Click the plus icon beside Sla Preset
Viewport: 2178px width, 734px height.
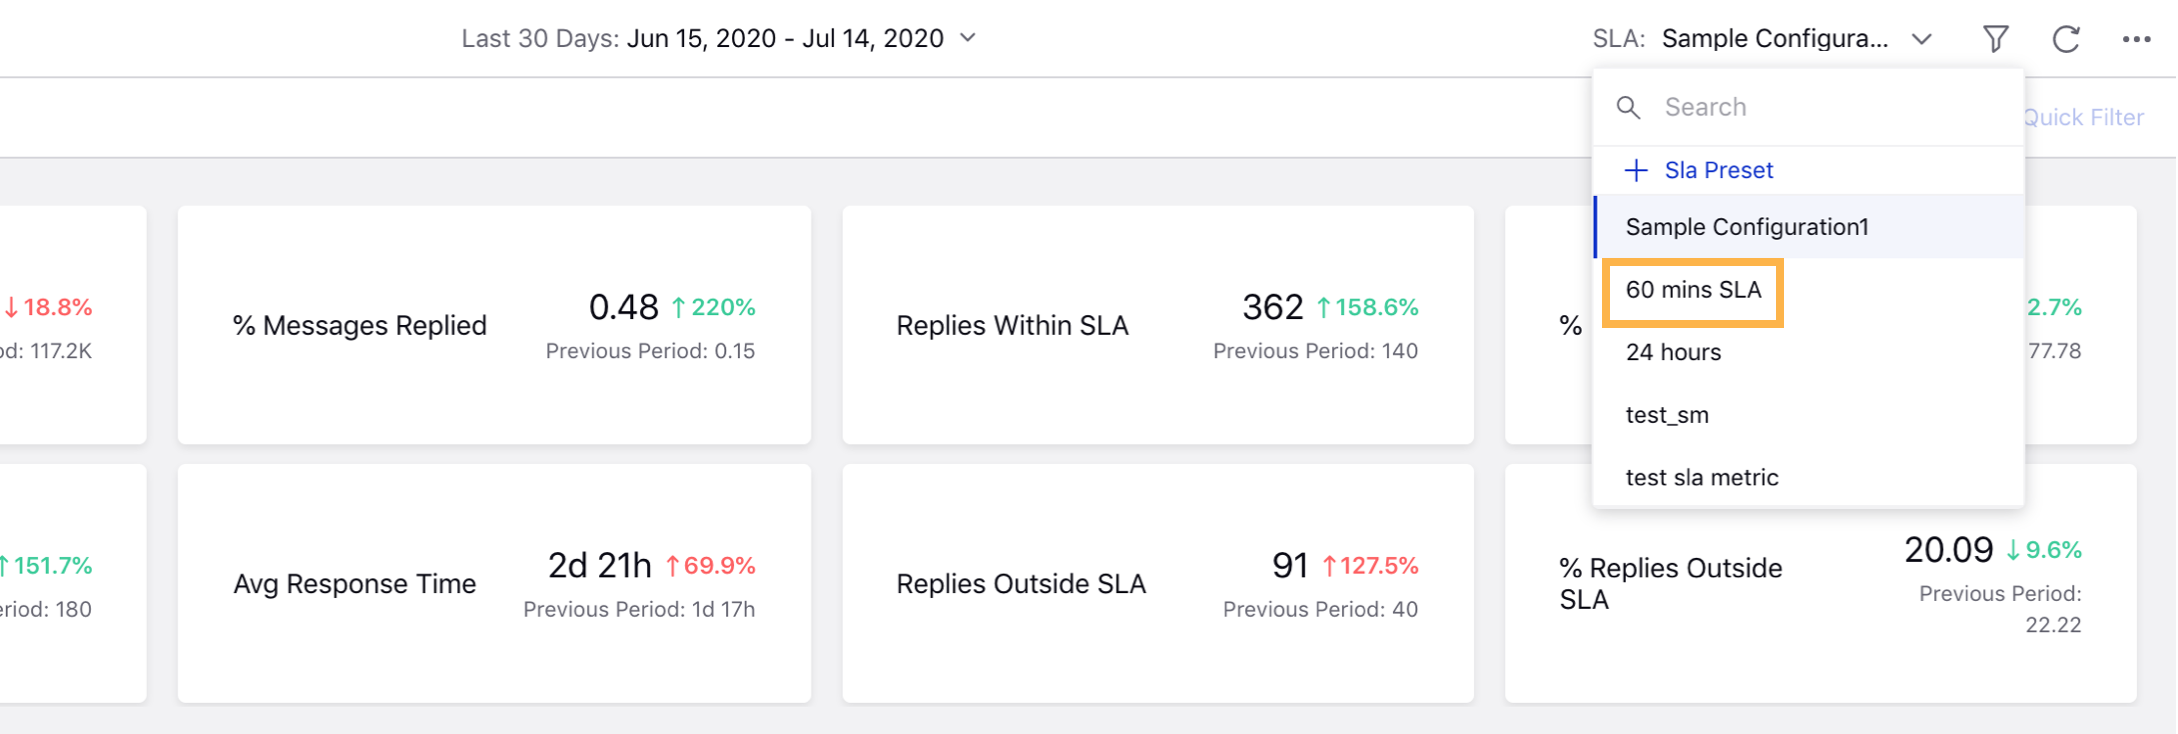(x=1636, y=170)
